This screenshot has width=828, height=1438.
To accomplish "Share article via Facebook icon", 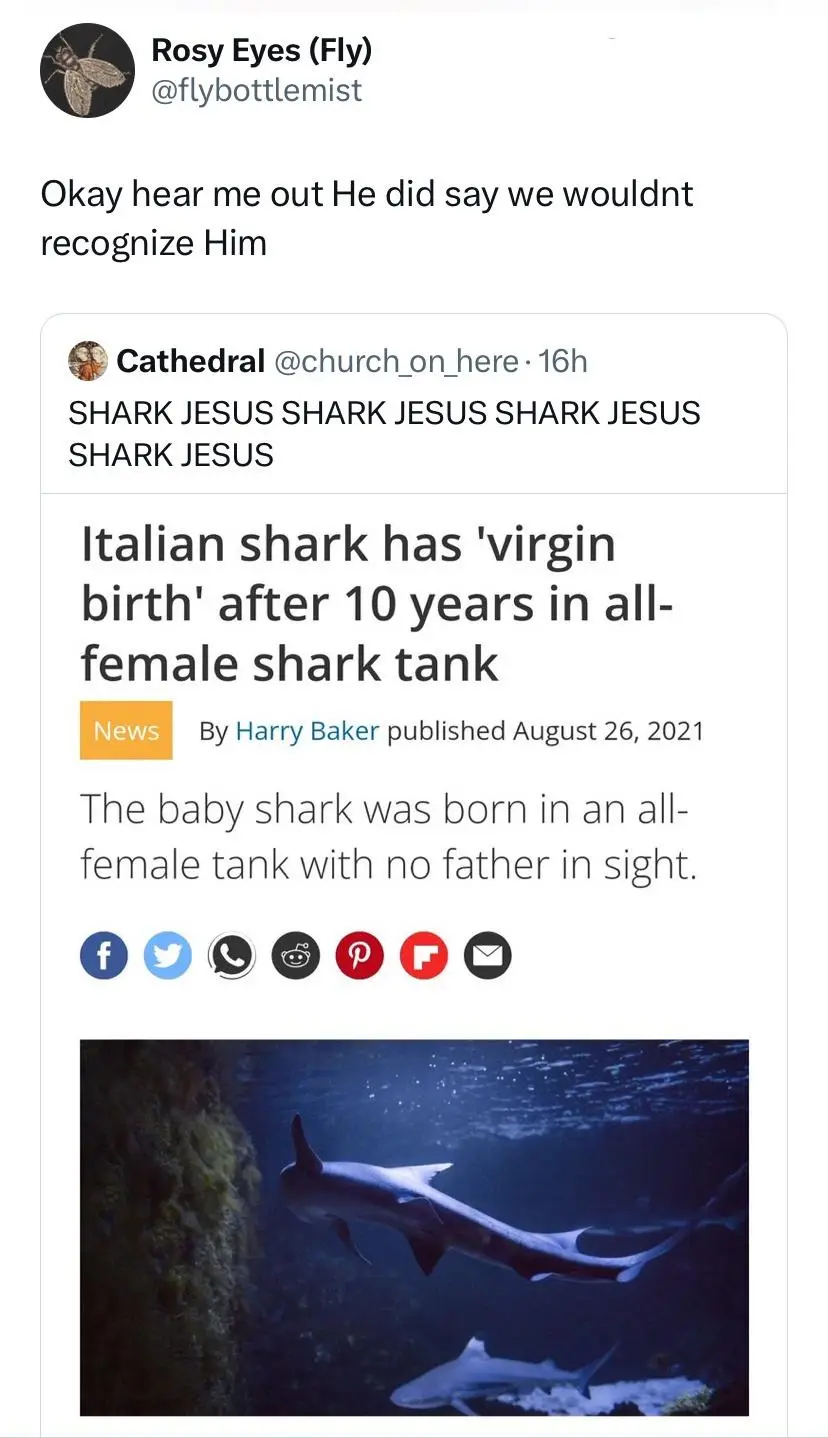I will click(x=104, y=957).
